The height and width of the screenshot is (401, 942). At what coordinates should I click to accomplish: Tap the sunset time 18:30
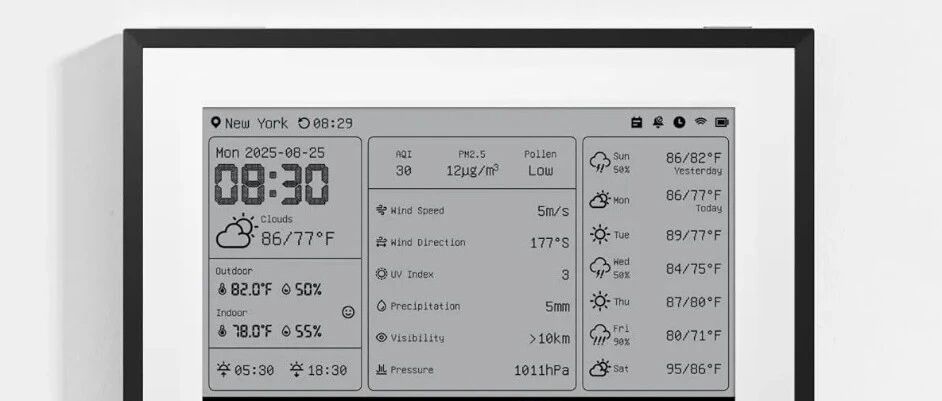point(327,370)
